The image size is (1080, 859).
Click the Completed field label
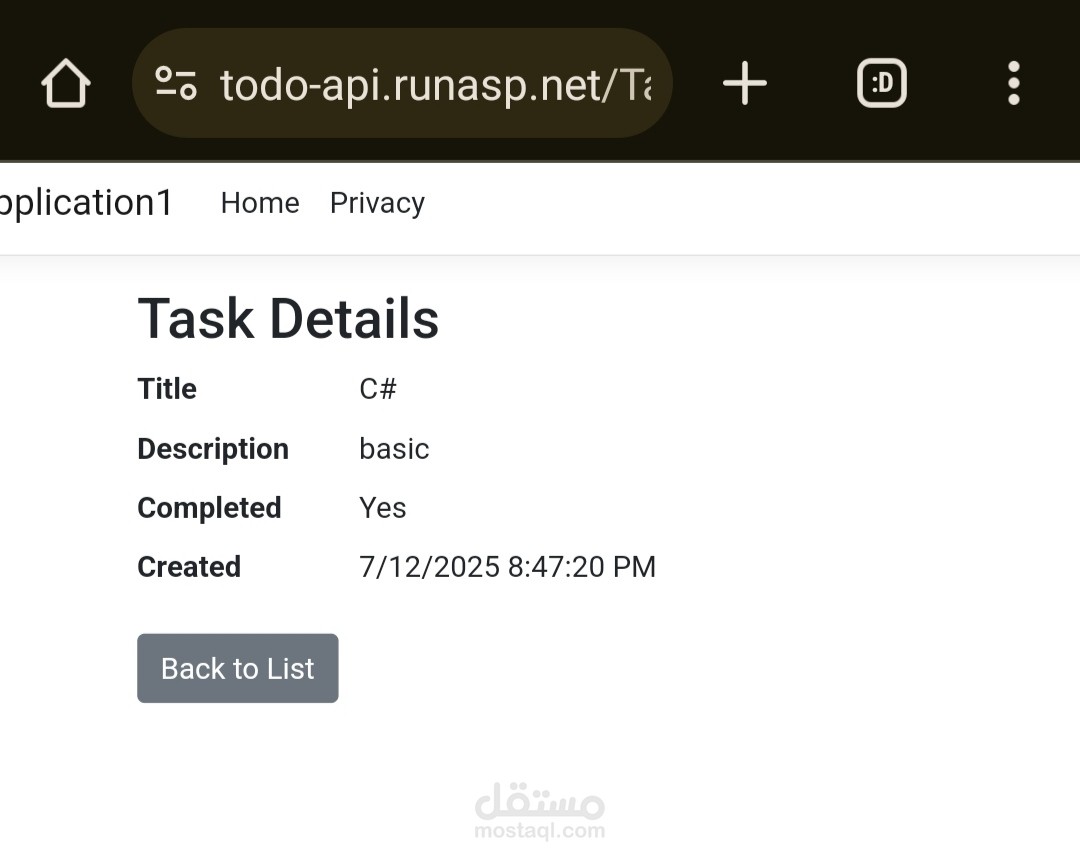[209, 508]
